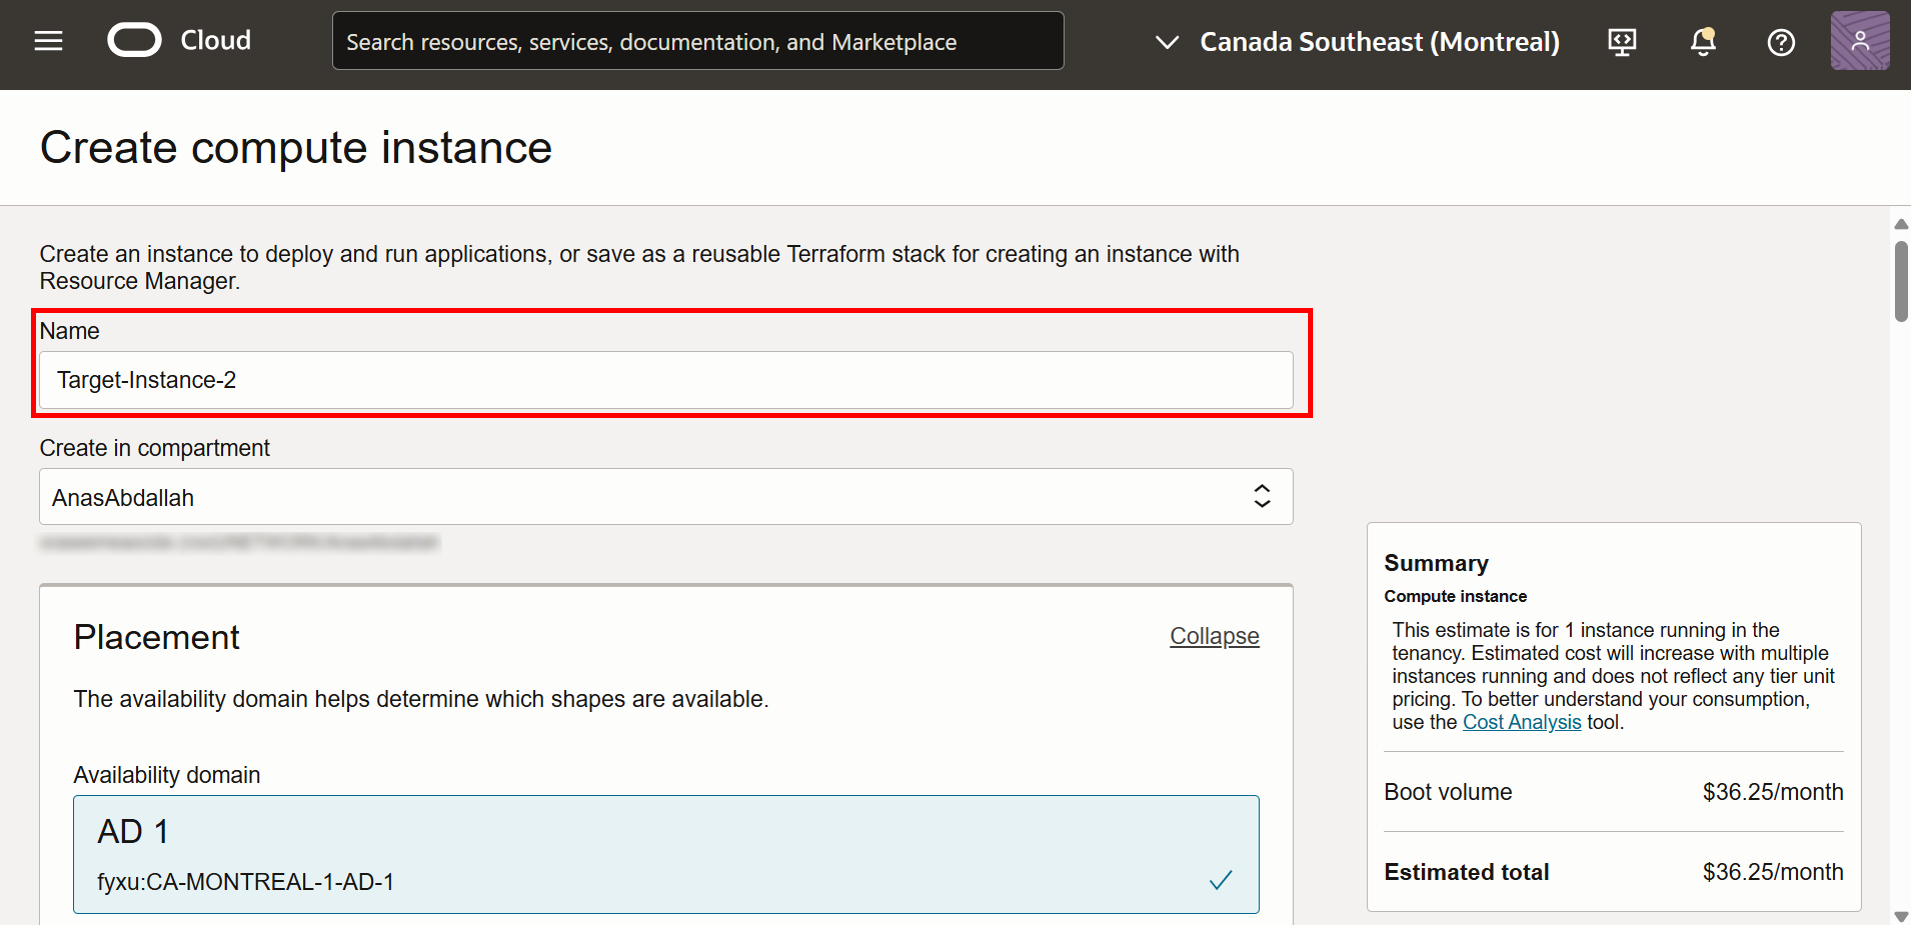Click the compartment dropdown up-down arrows

pos(1262,497)
